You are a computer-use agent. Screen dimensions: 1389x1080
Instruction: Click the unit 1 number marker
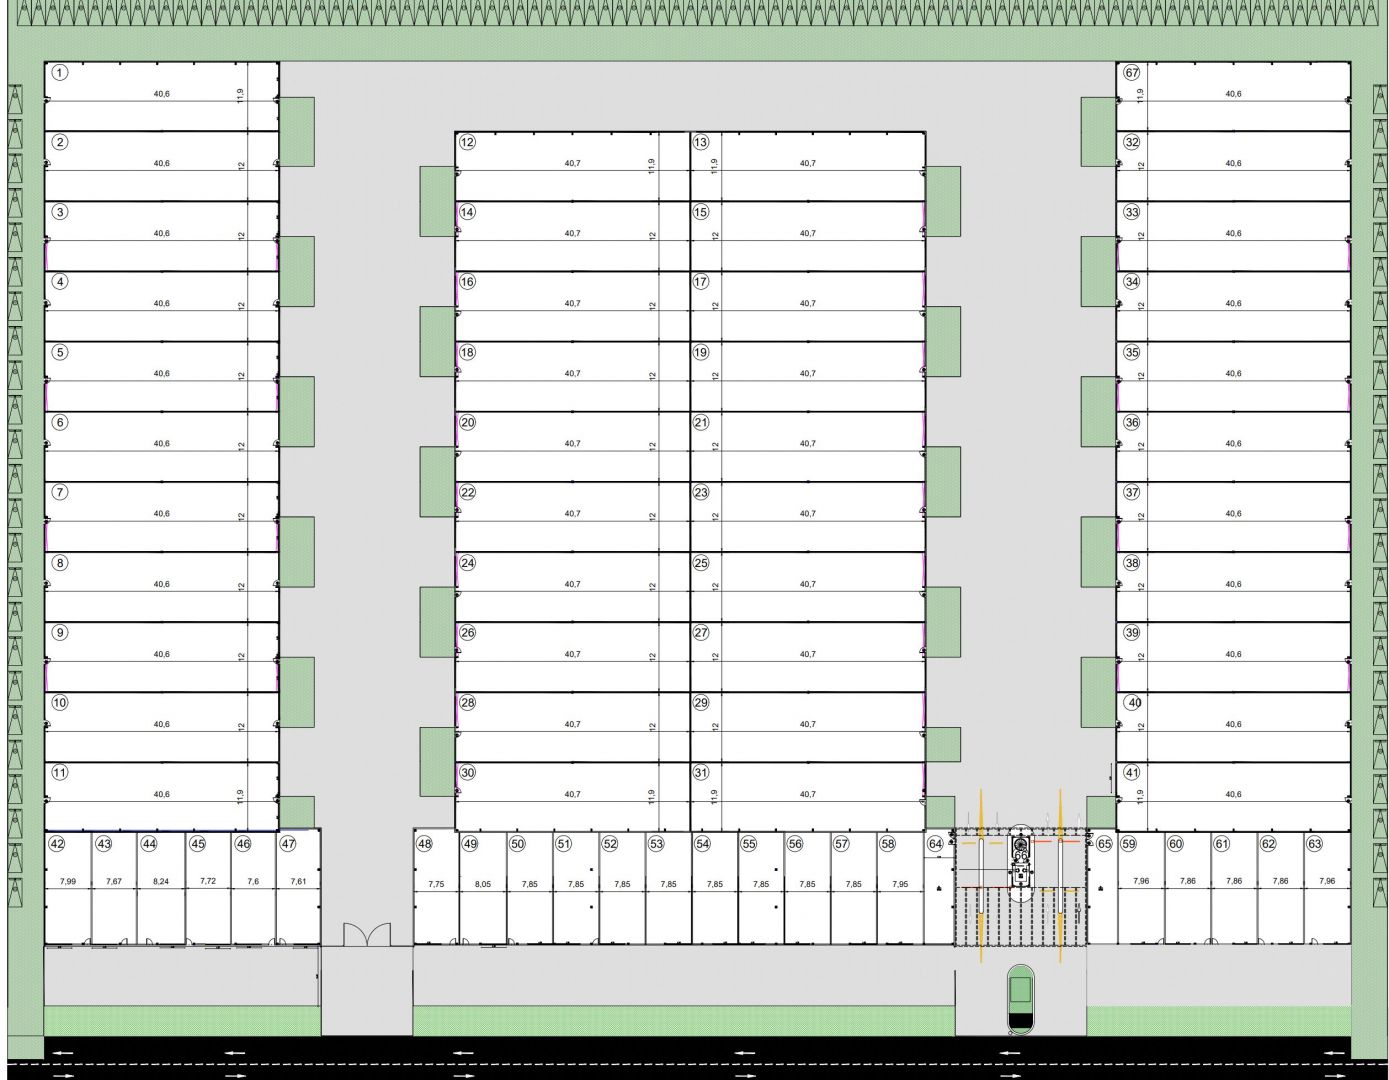coord(60,73)
